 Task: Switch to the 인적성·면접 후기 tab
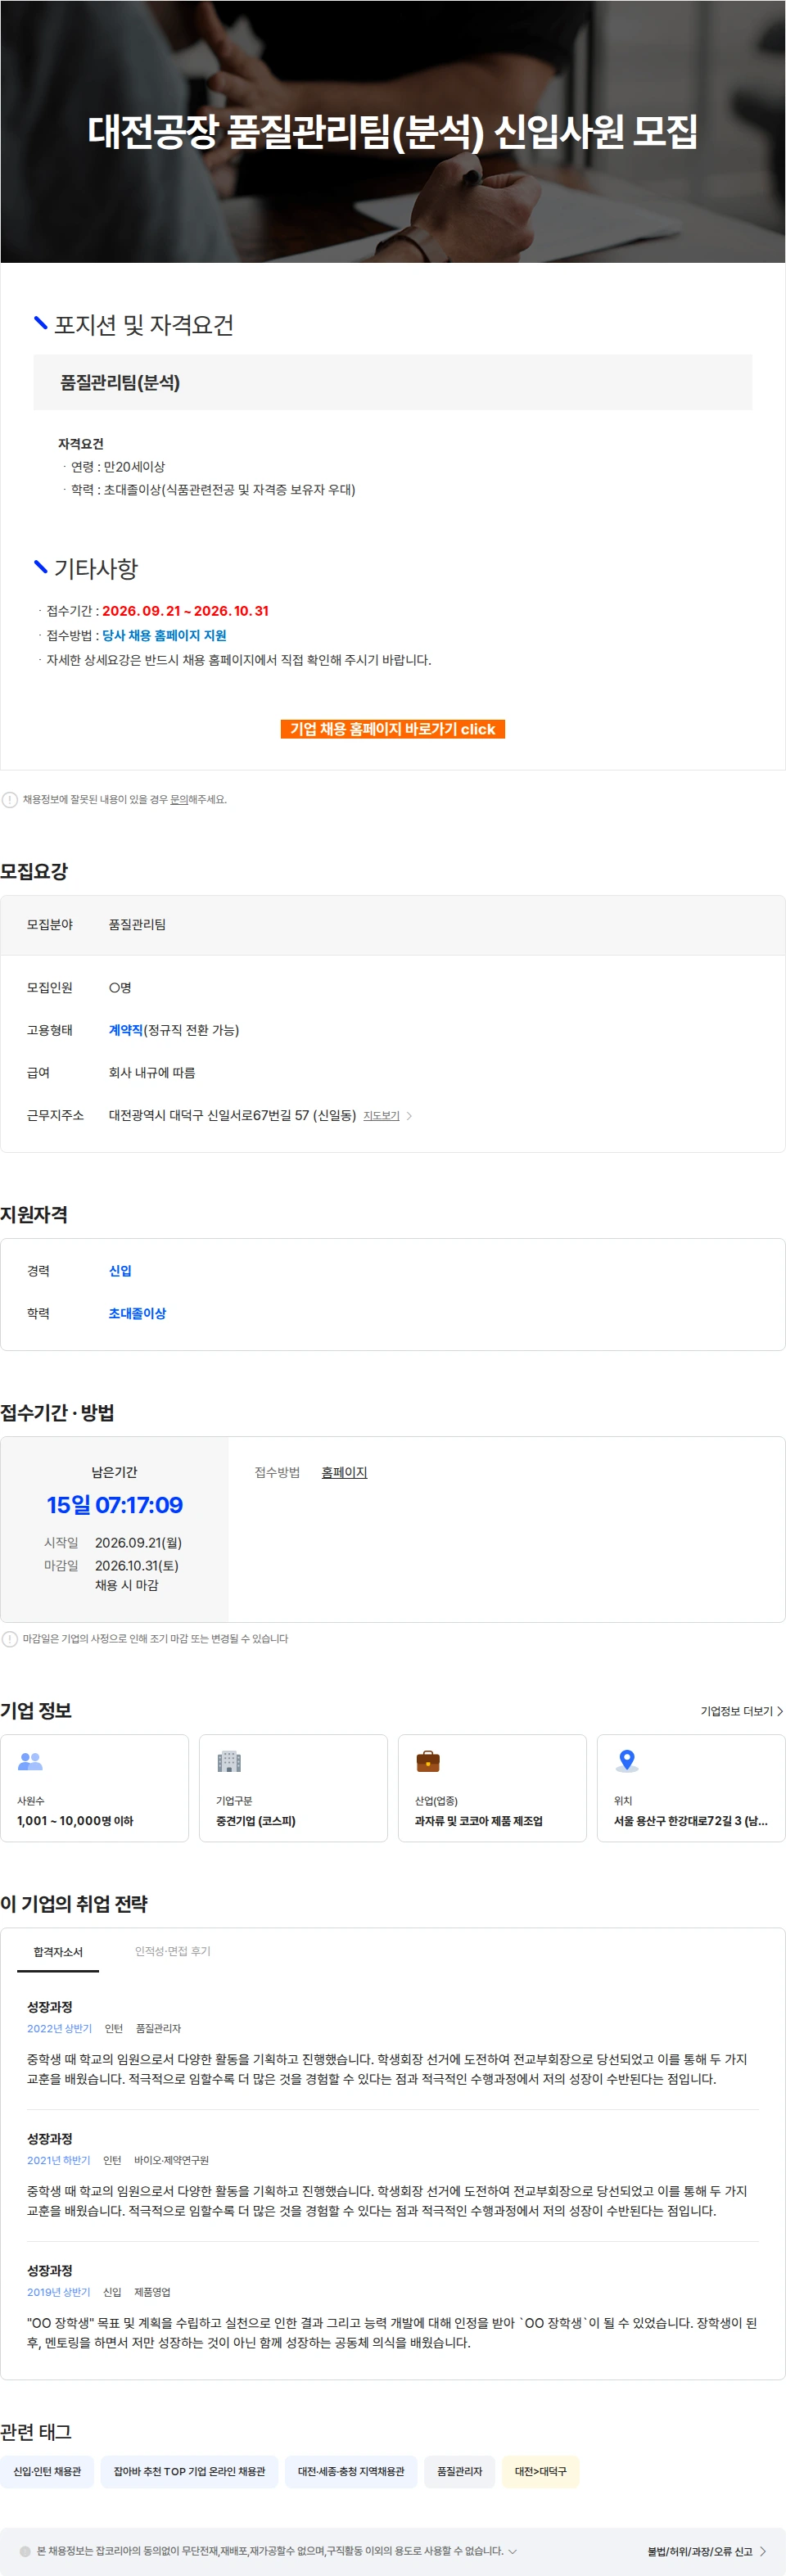[x=173, y=1951]
